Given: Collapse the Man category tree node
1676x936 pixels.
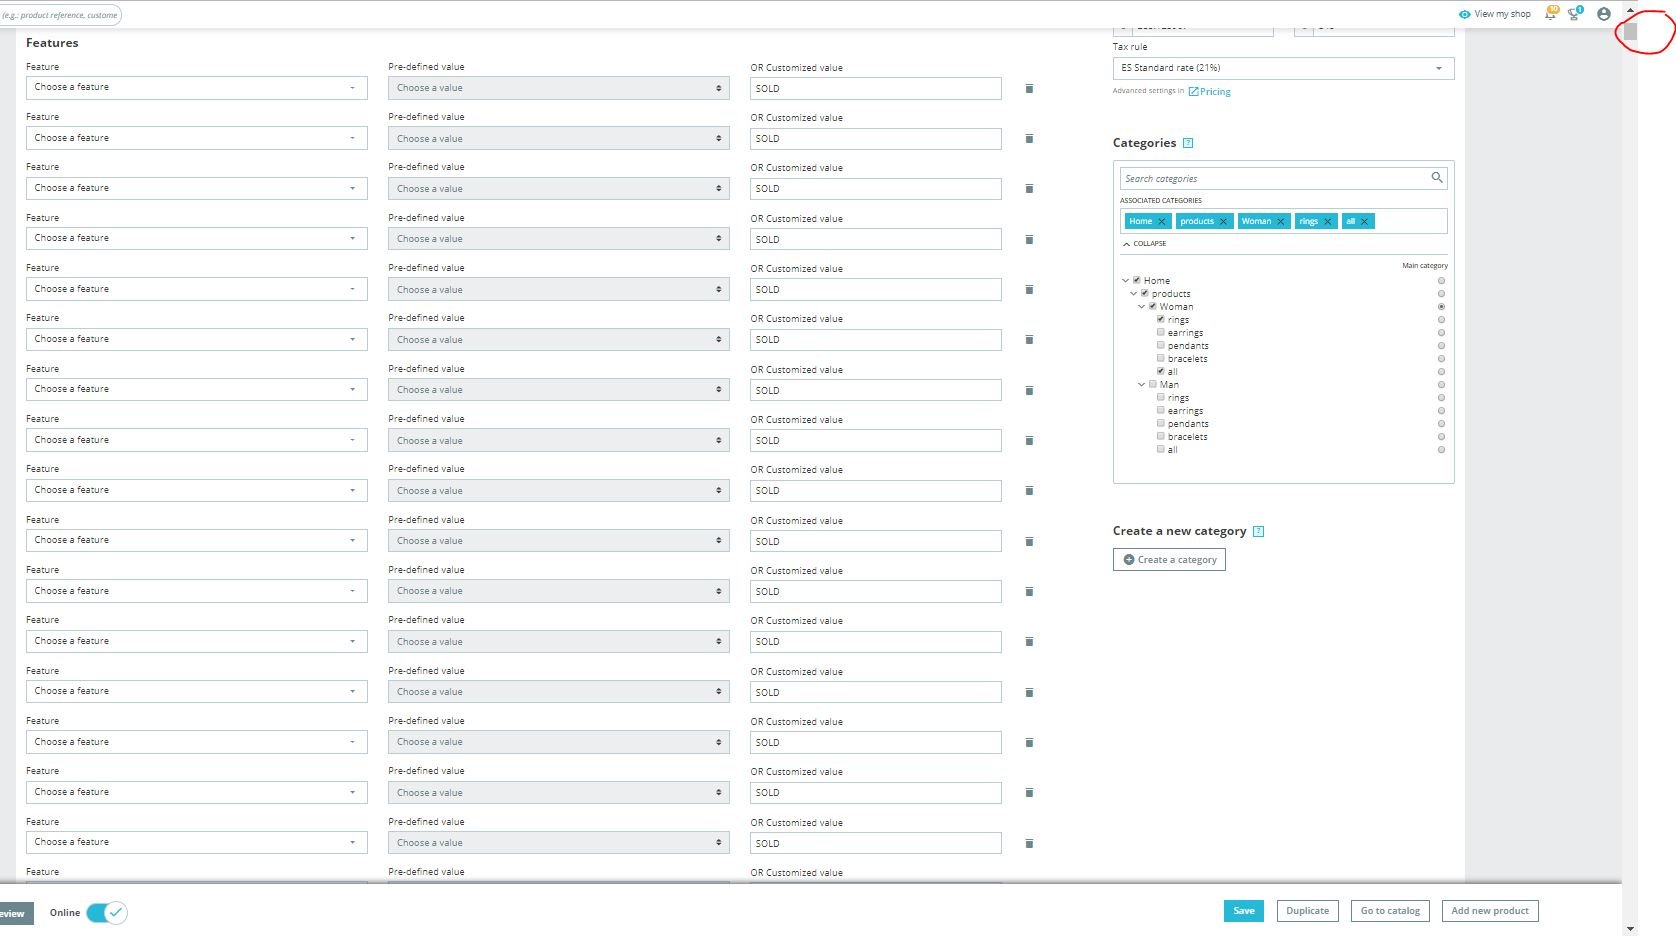Looking at the screenshot, I should click(1142, 385).
